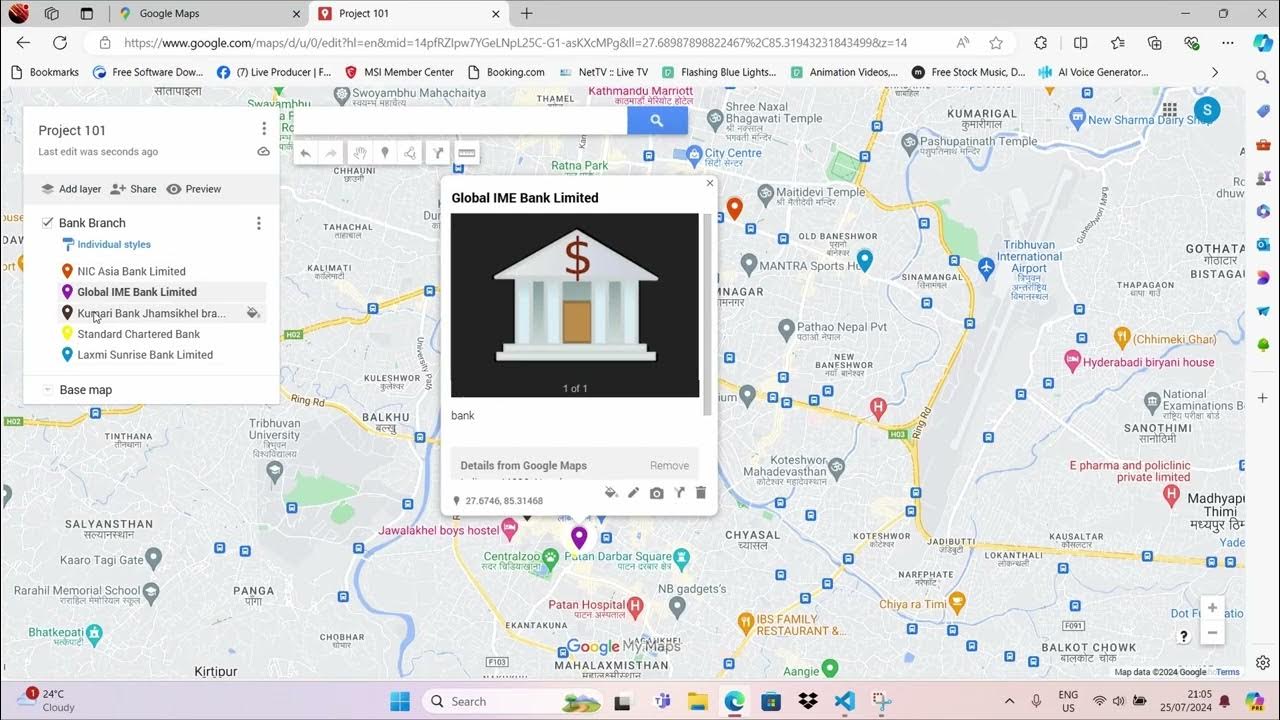Open the style paint bucket in popup
Viewport: 1280px width, 720px height.
(x=611, y=493)
